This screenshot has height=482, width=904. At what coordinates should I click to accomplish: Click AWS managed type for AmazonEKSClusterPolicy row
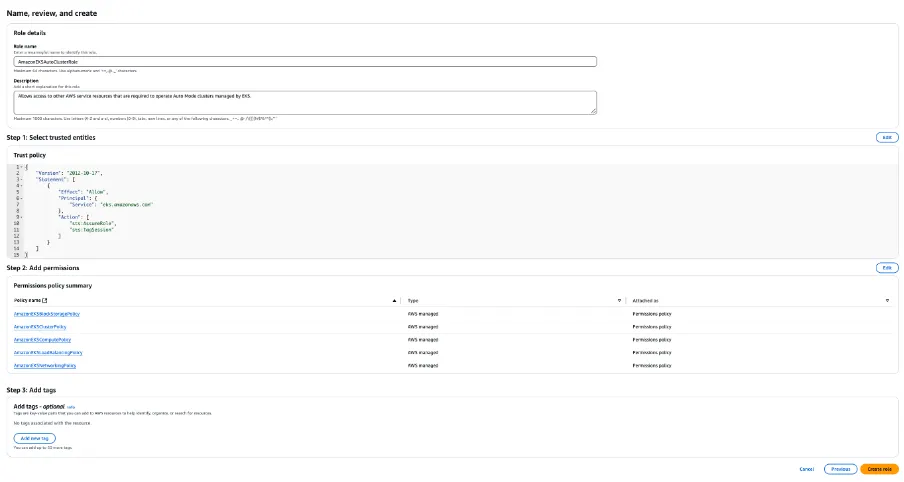coord(423,327)
